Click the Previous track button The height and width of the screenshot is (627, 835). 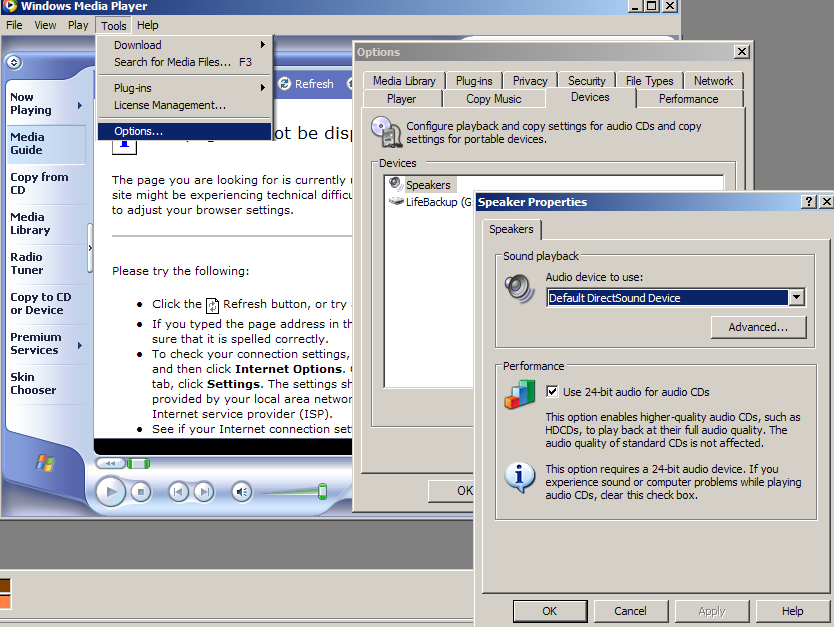(x=178, y=492)
